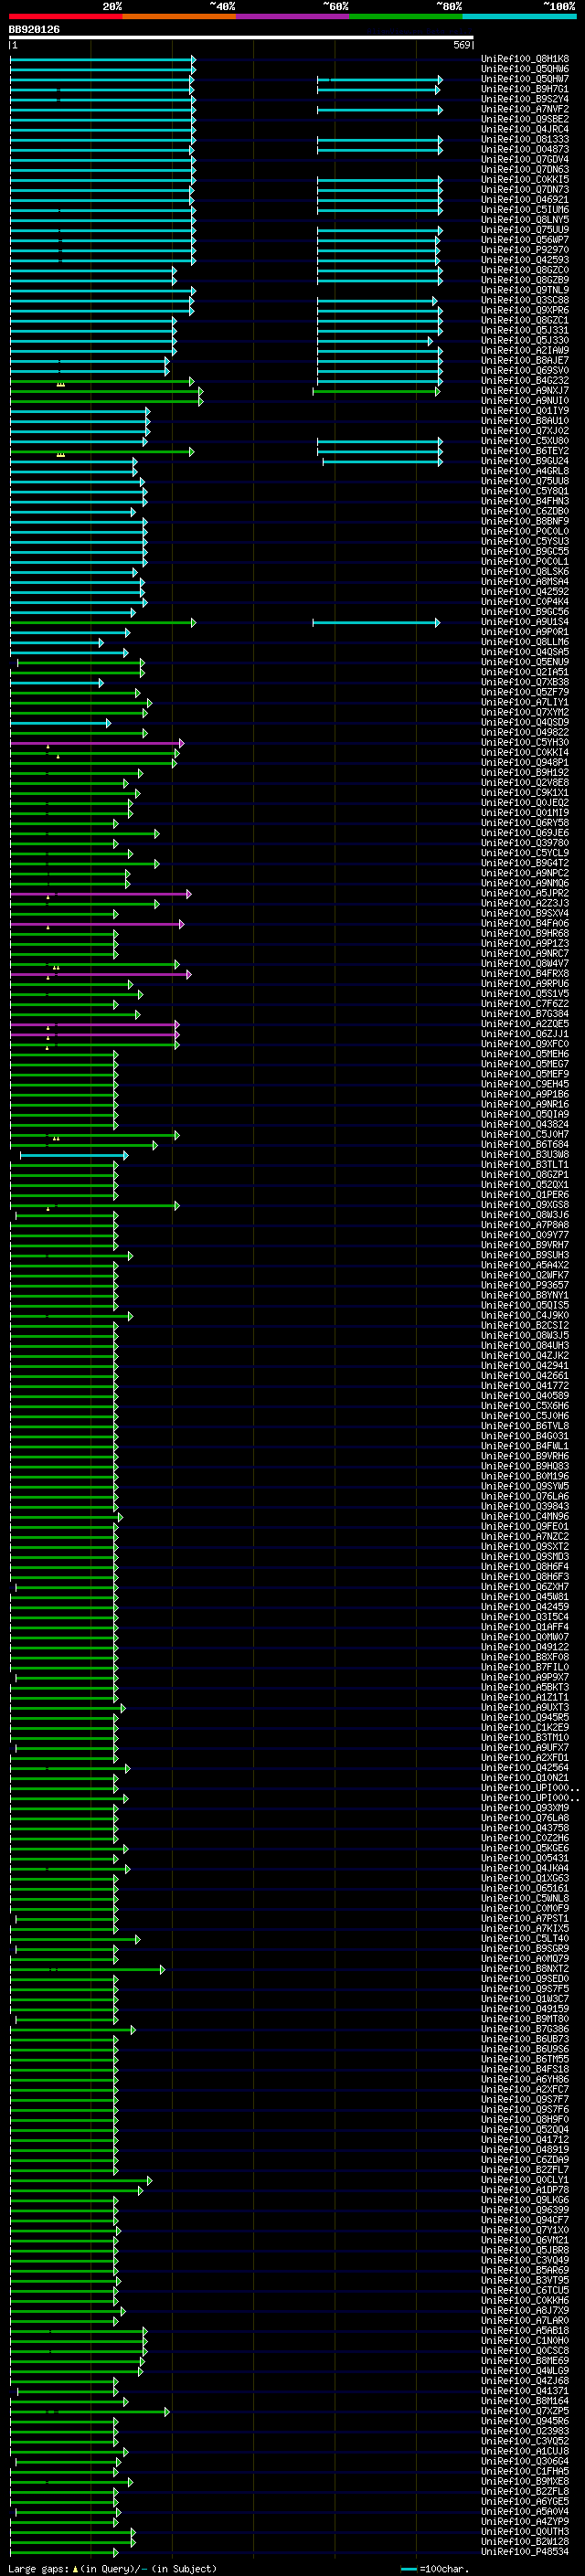Click the cyan ~100% identity legend bar
The height and width of the screenshot is (2576, 585).
pos(518,16)
